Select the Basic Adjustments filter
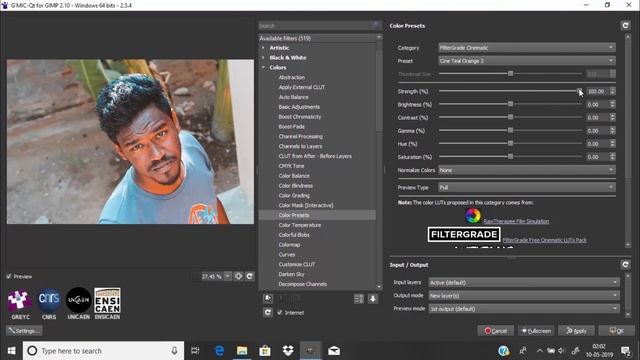This screenshot has width=640, height=360. point(299,107)
